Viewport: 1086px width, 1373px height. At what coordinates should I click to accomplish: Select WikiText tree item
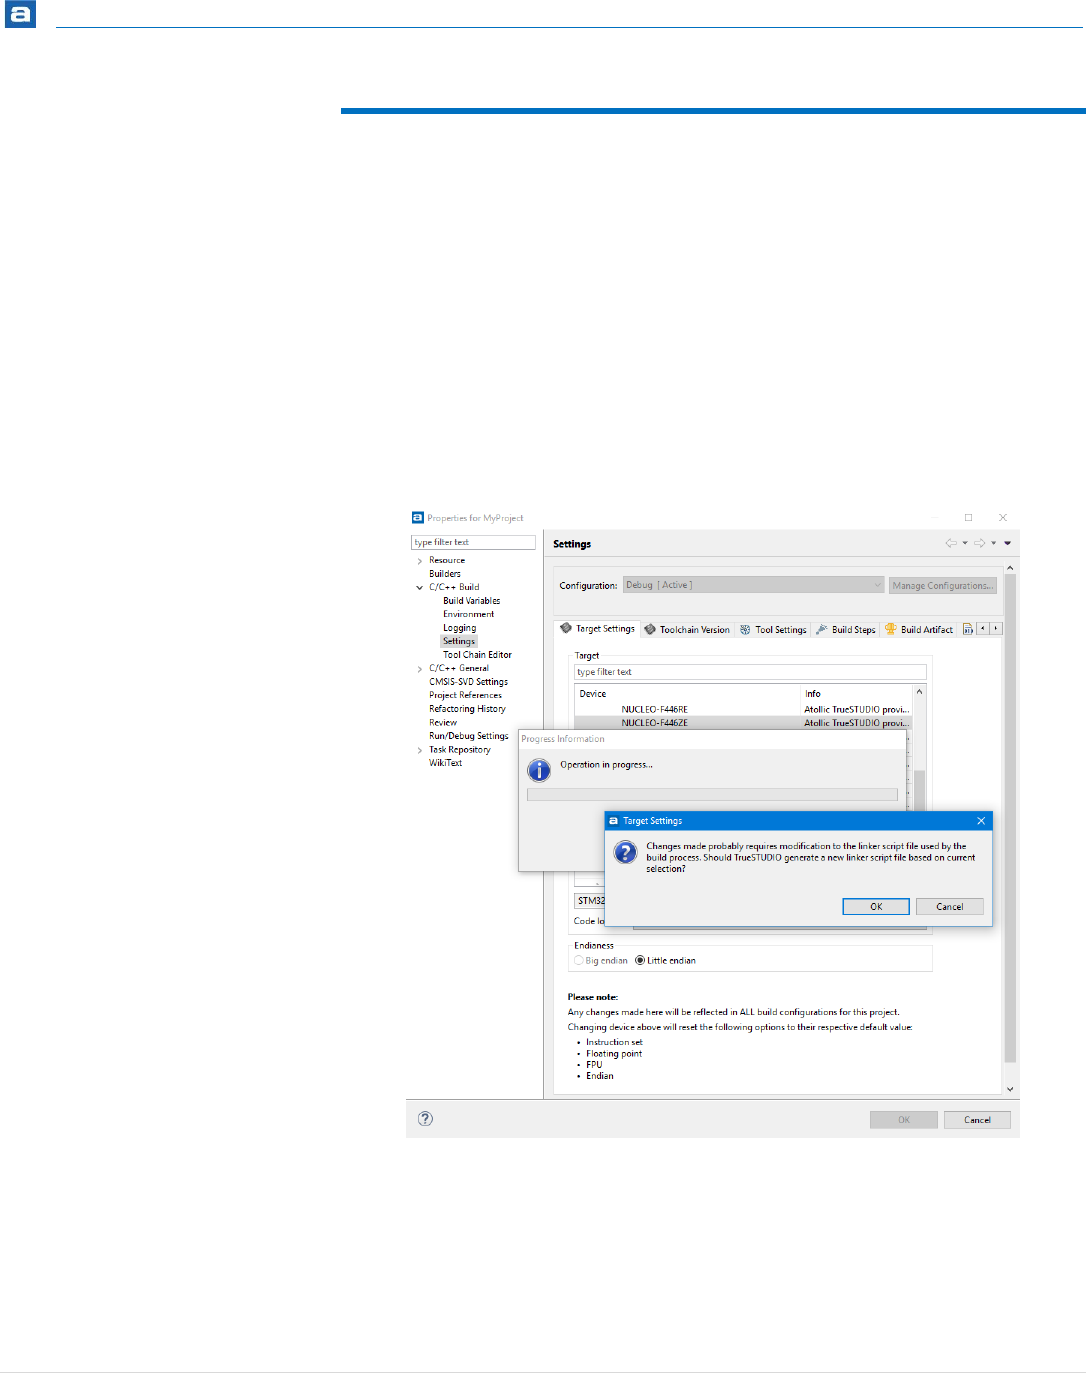(x=445, y=763)
